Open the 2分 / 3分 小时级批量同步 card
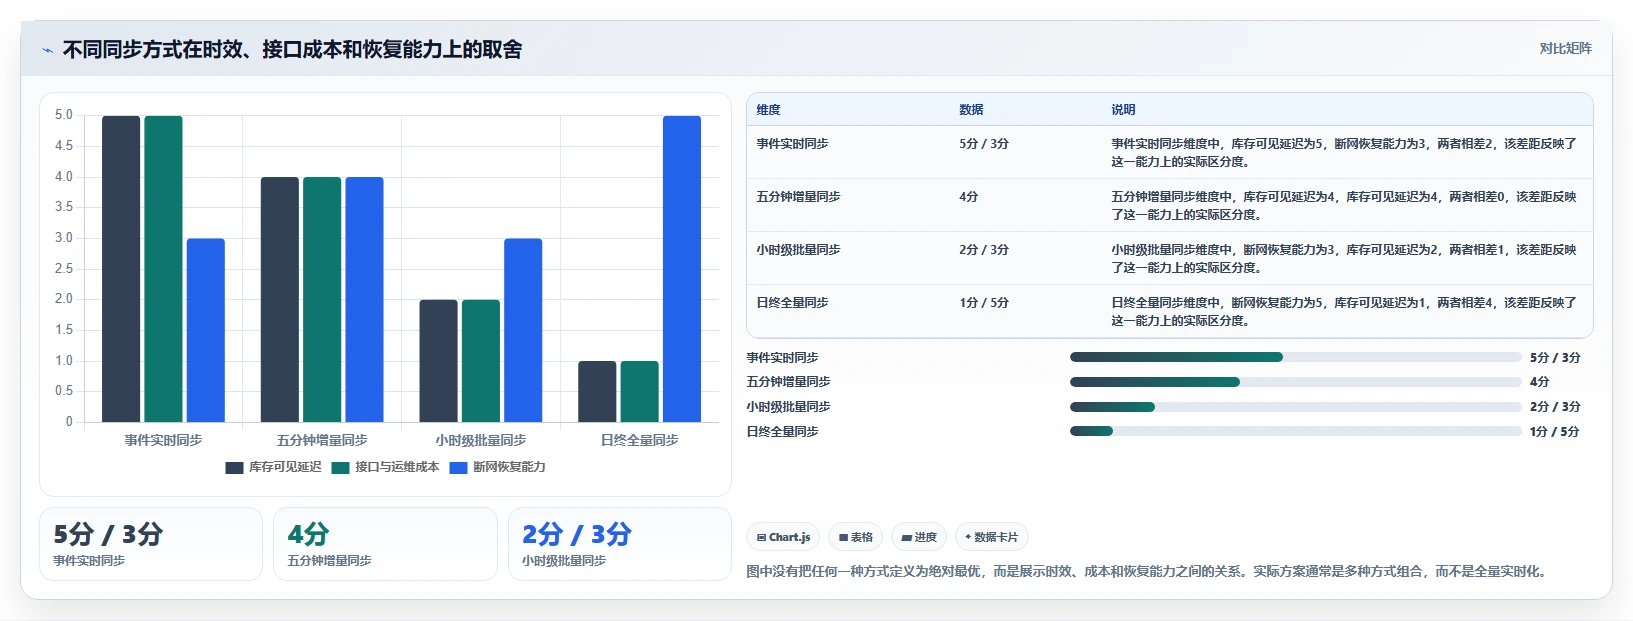This screenshot has height=621, width=1633. 620,544
